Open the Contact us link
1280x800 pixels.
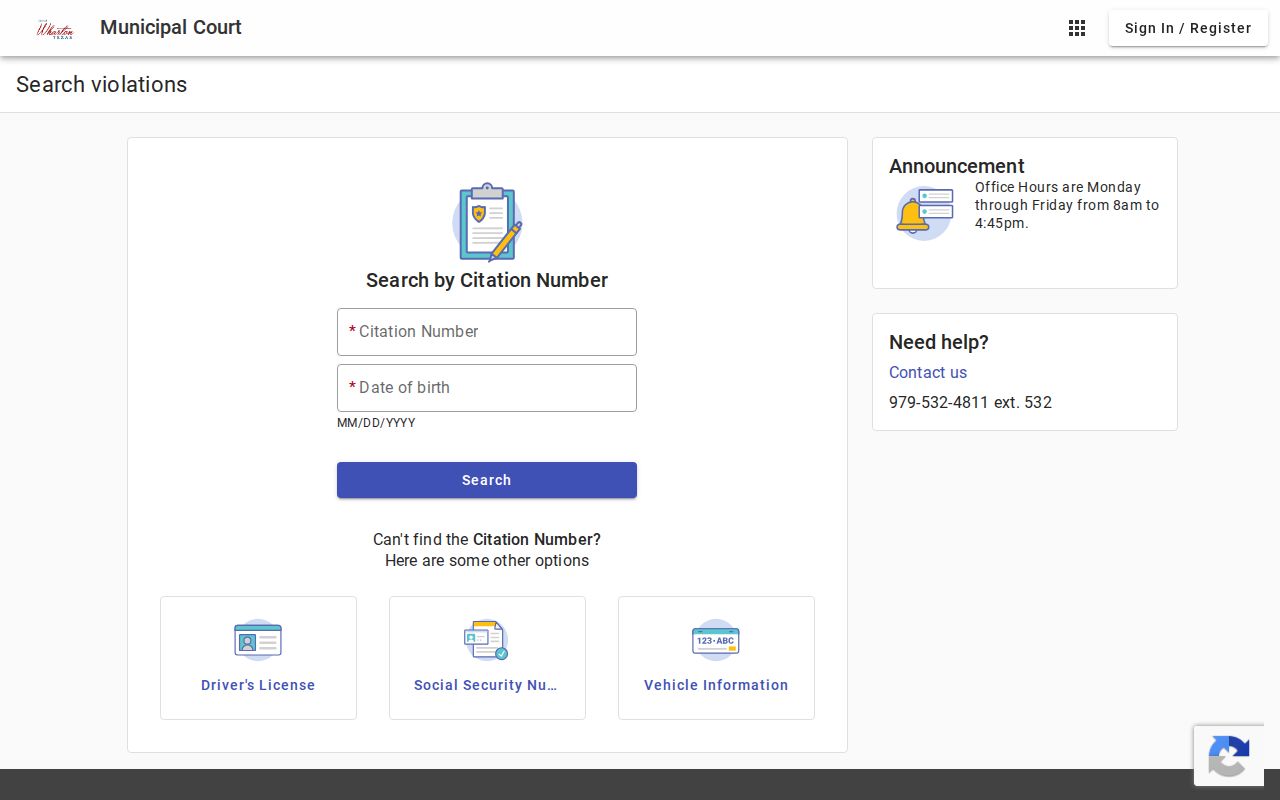pyautogui.click(x=928, y=372)
